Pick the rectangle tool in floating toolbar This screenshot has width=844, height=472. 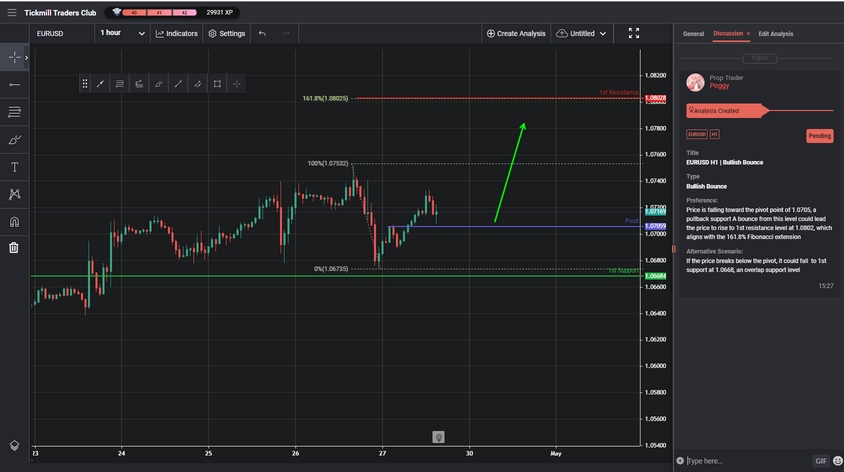217,84
